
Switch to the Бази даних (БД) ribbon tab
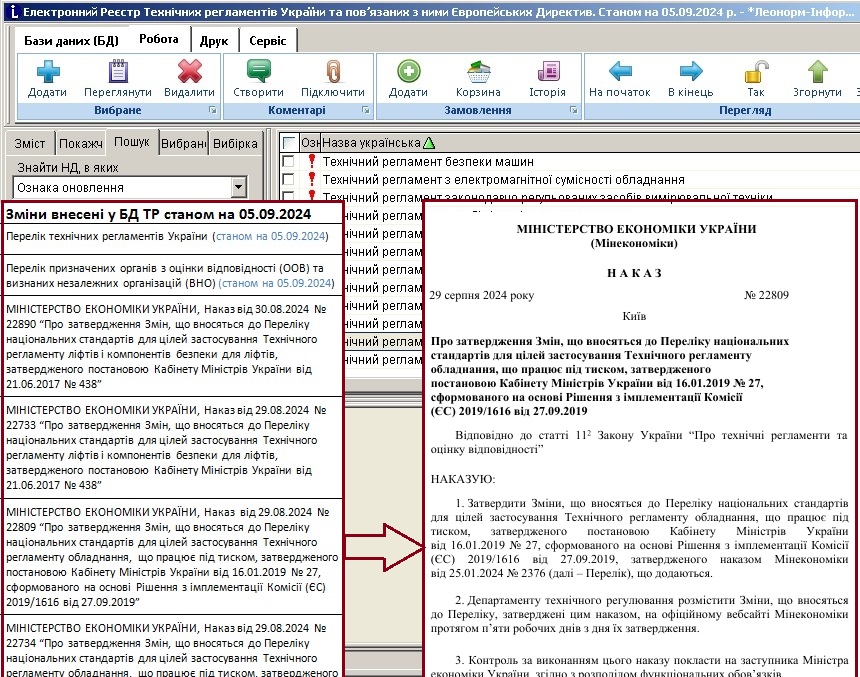[x=71, y=41]
